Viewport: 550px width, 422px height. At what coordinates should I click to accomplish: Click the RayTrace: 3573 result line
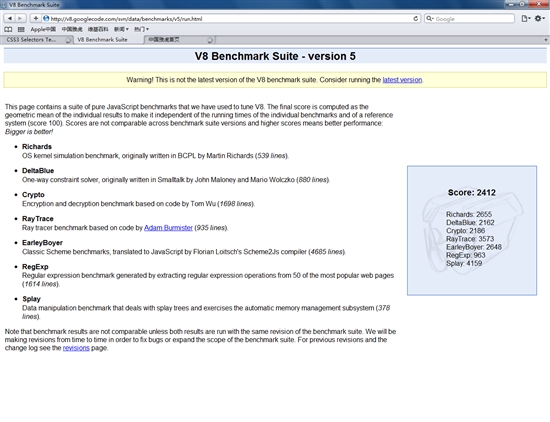pos(470,239)
